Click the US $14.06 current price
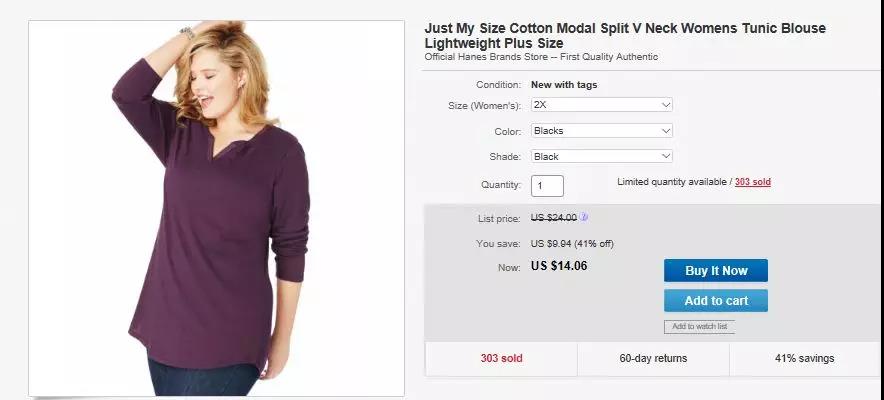 tap(559, 267)
